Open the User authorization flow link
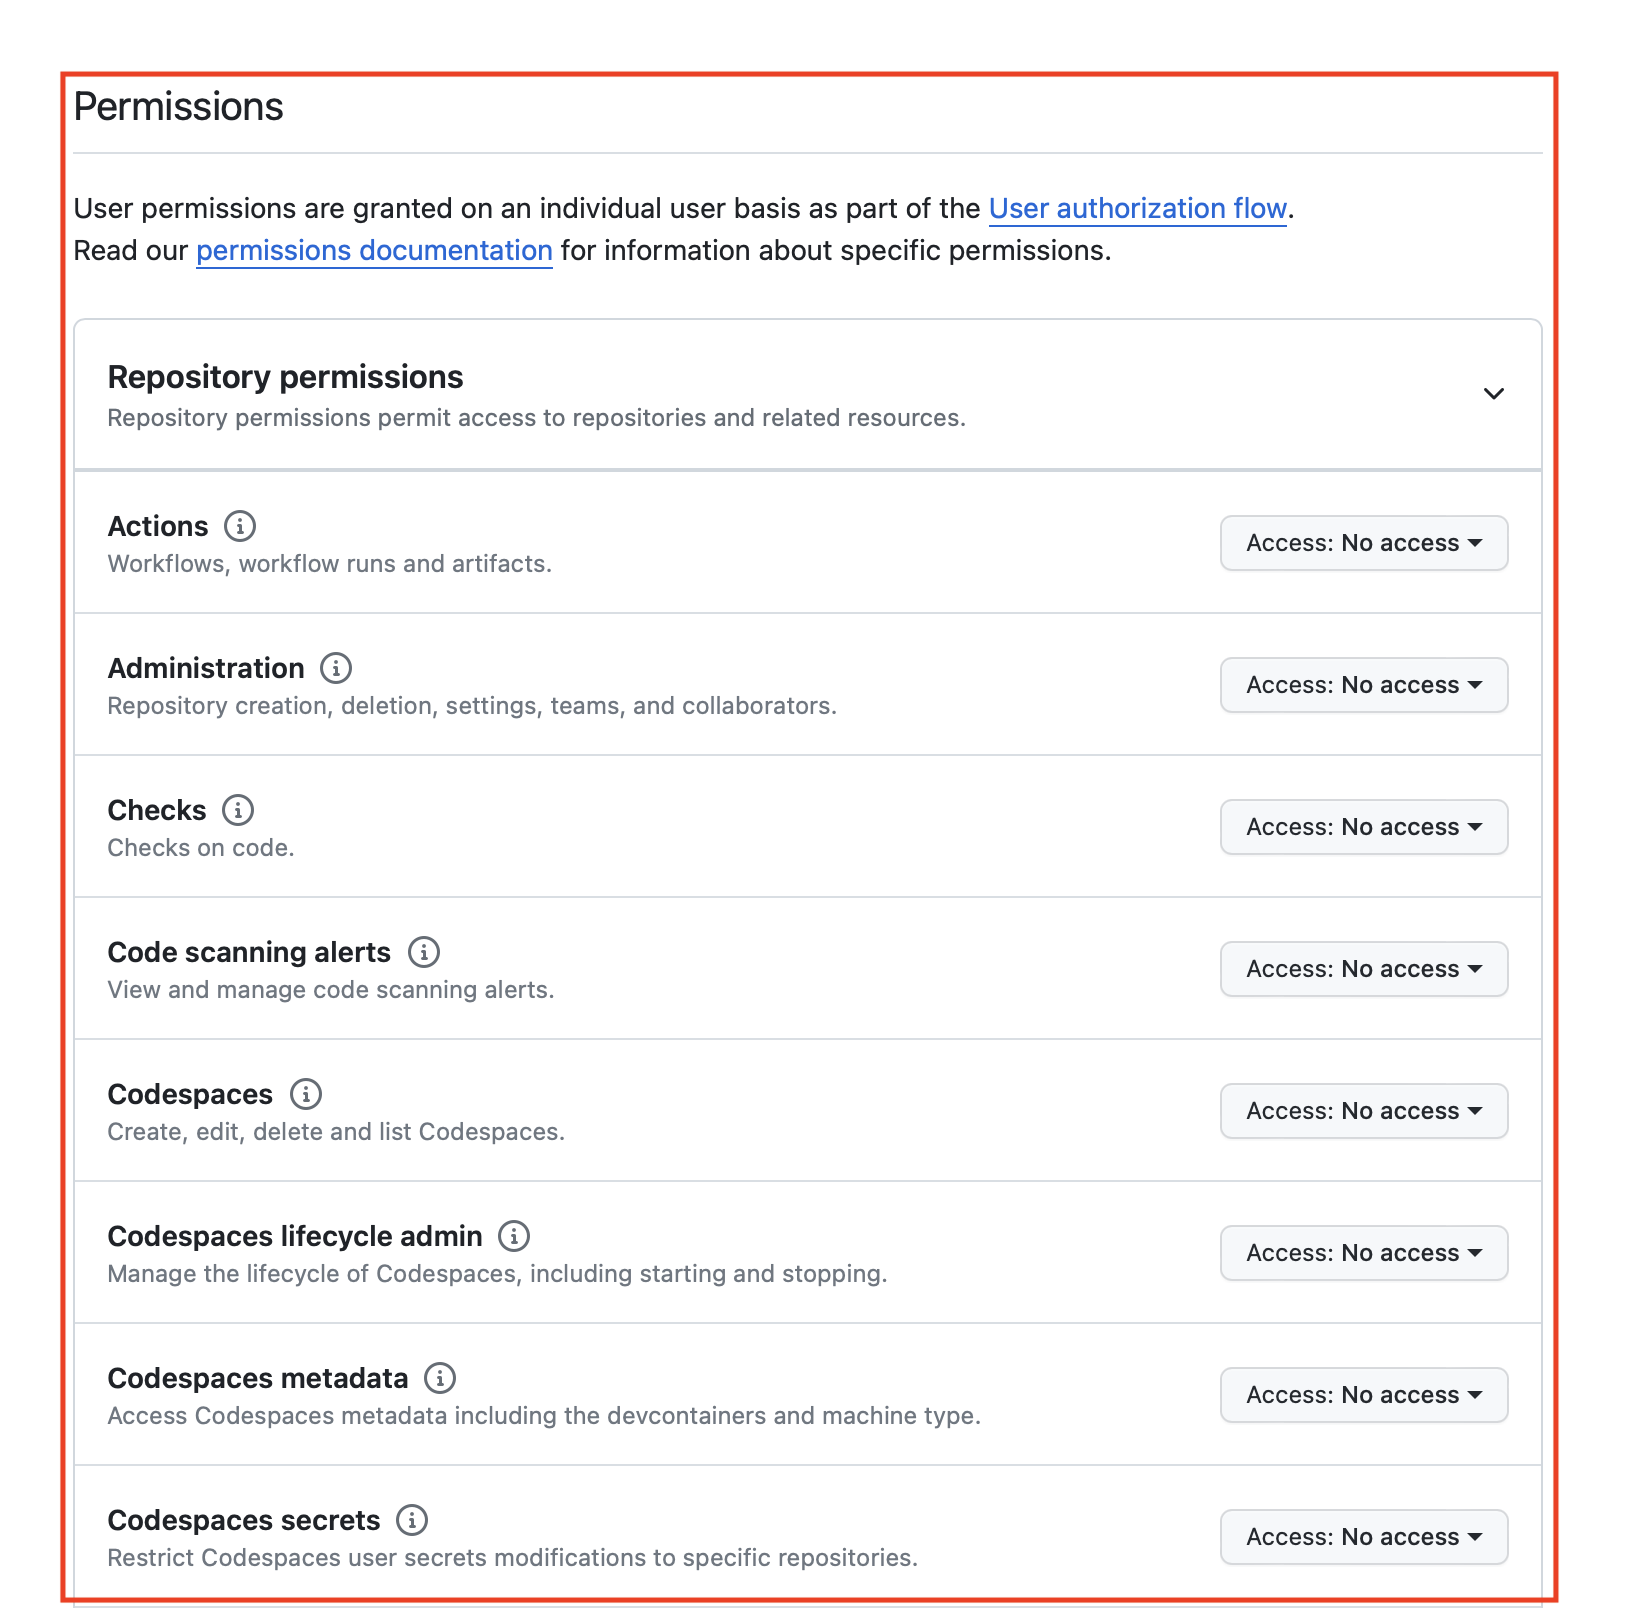 pyautogui.click(x=1137, y=208)
